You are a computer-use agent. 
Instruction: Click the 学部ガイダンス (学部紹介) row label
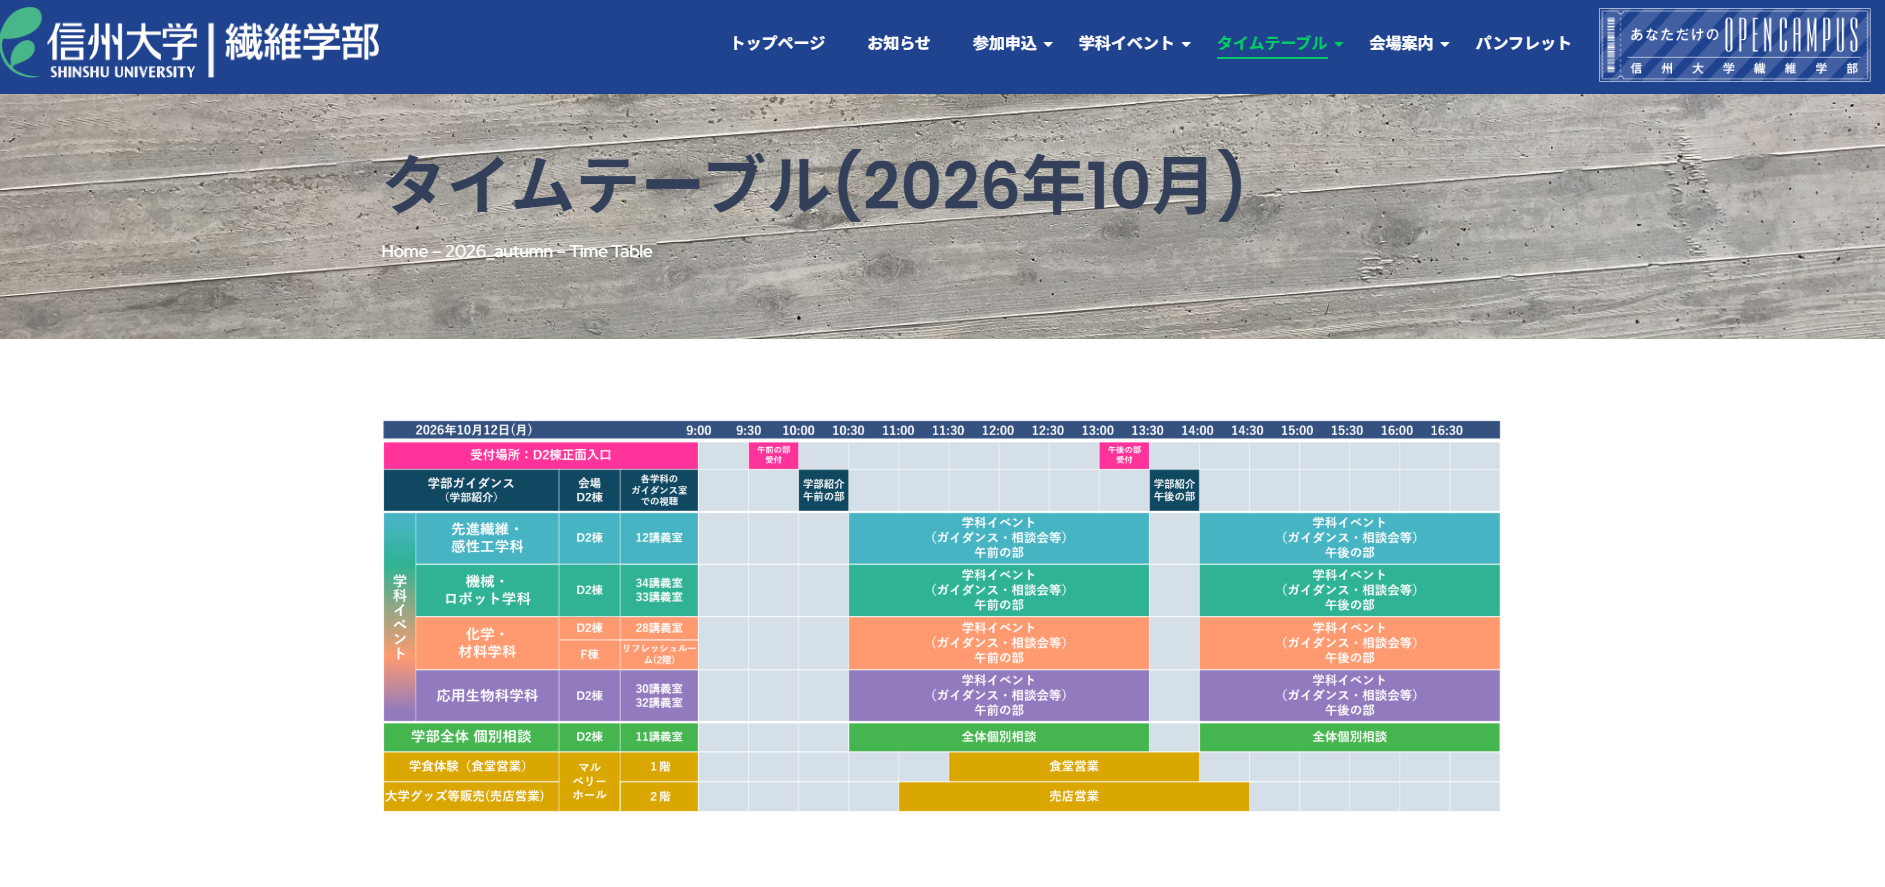471,490
